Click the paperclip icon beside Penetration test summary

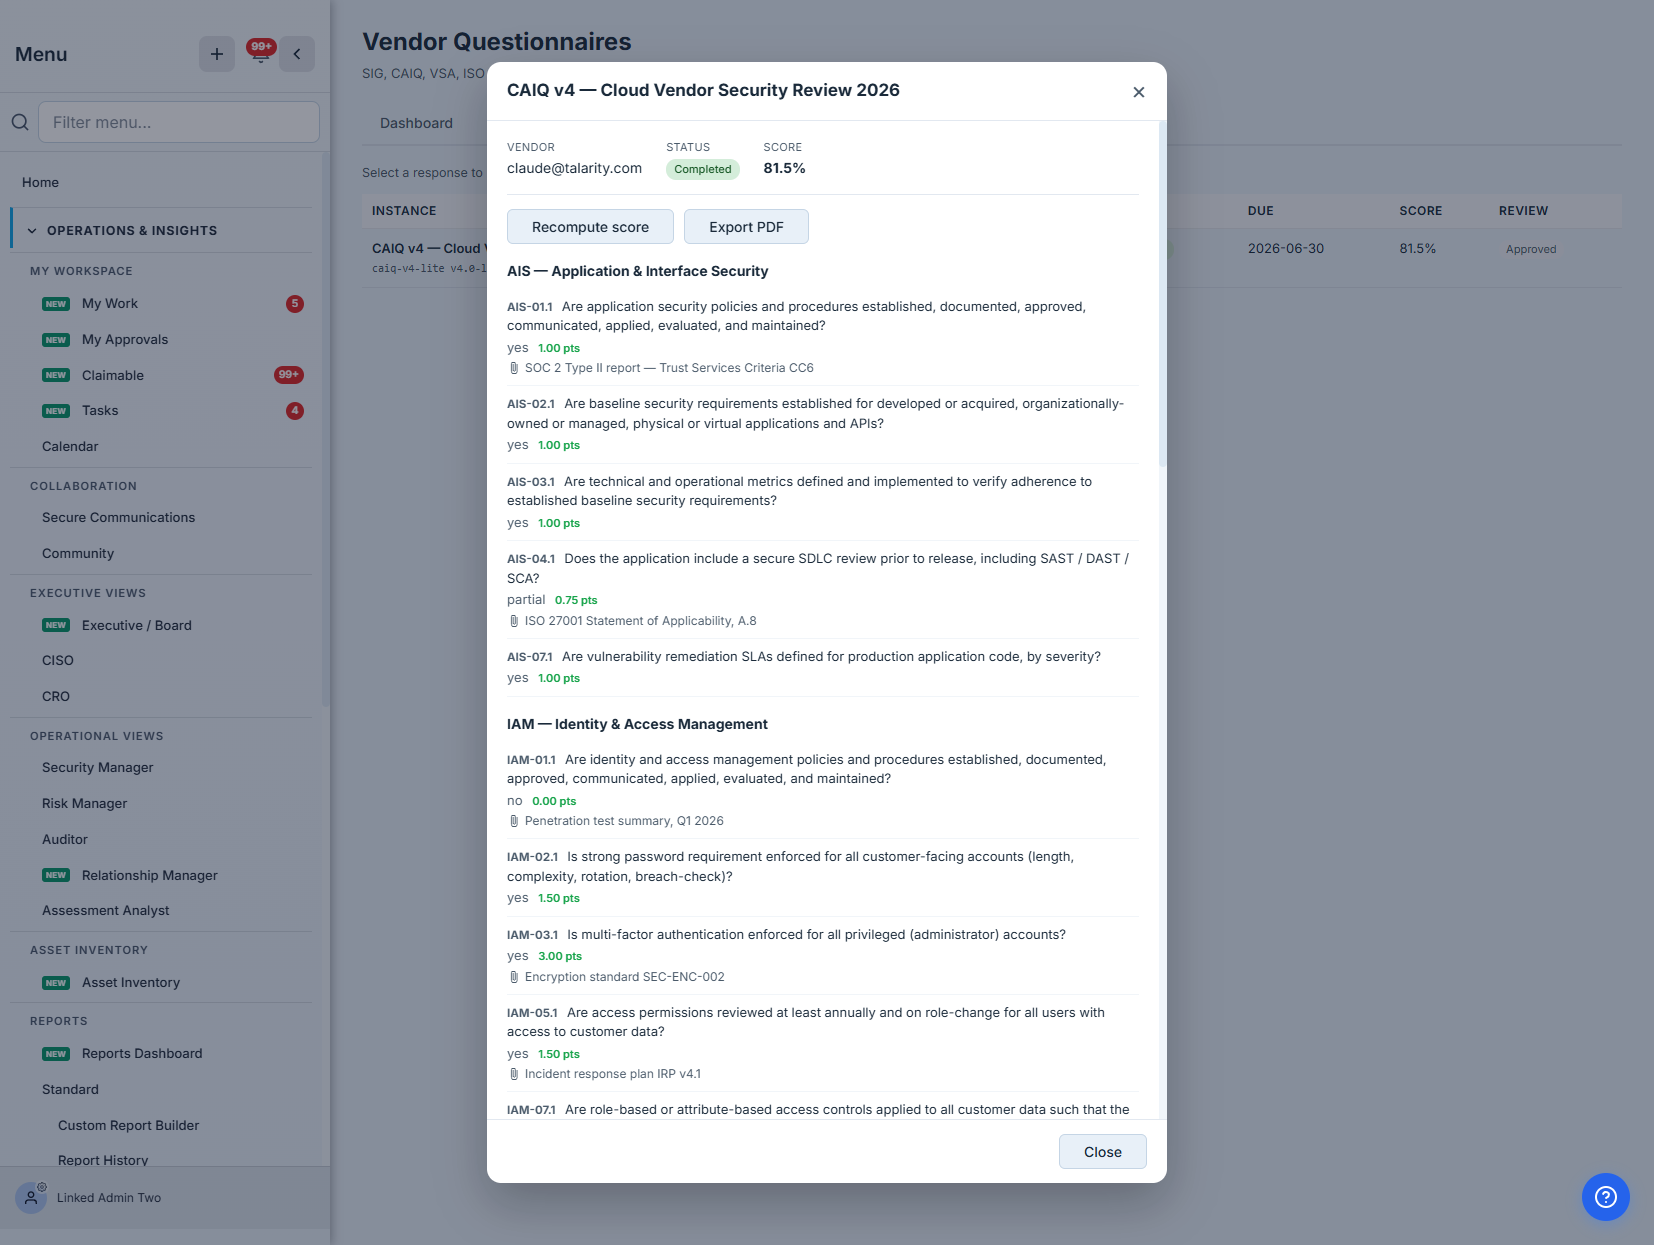click(x=514, y=821)
